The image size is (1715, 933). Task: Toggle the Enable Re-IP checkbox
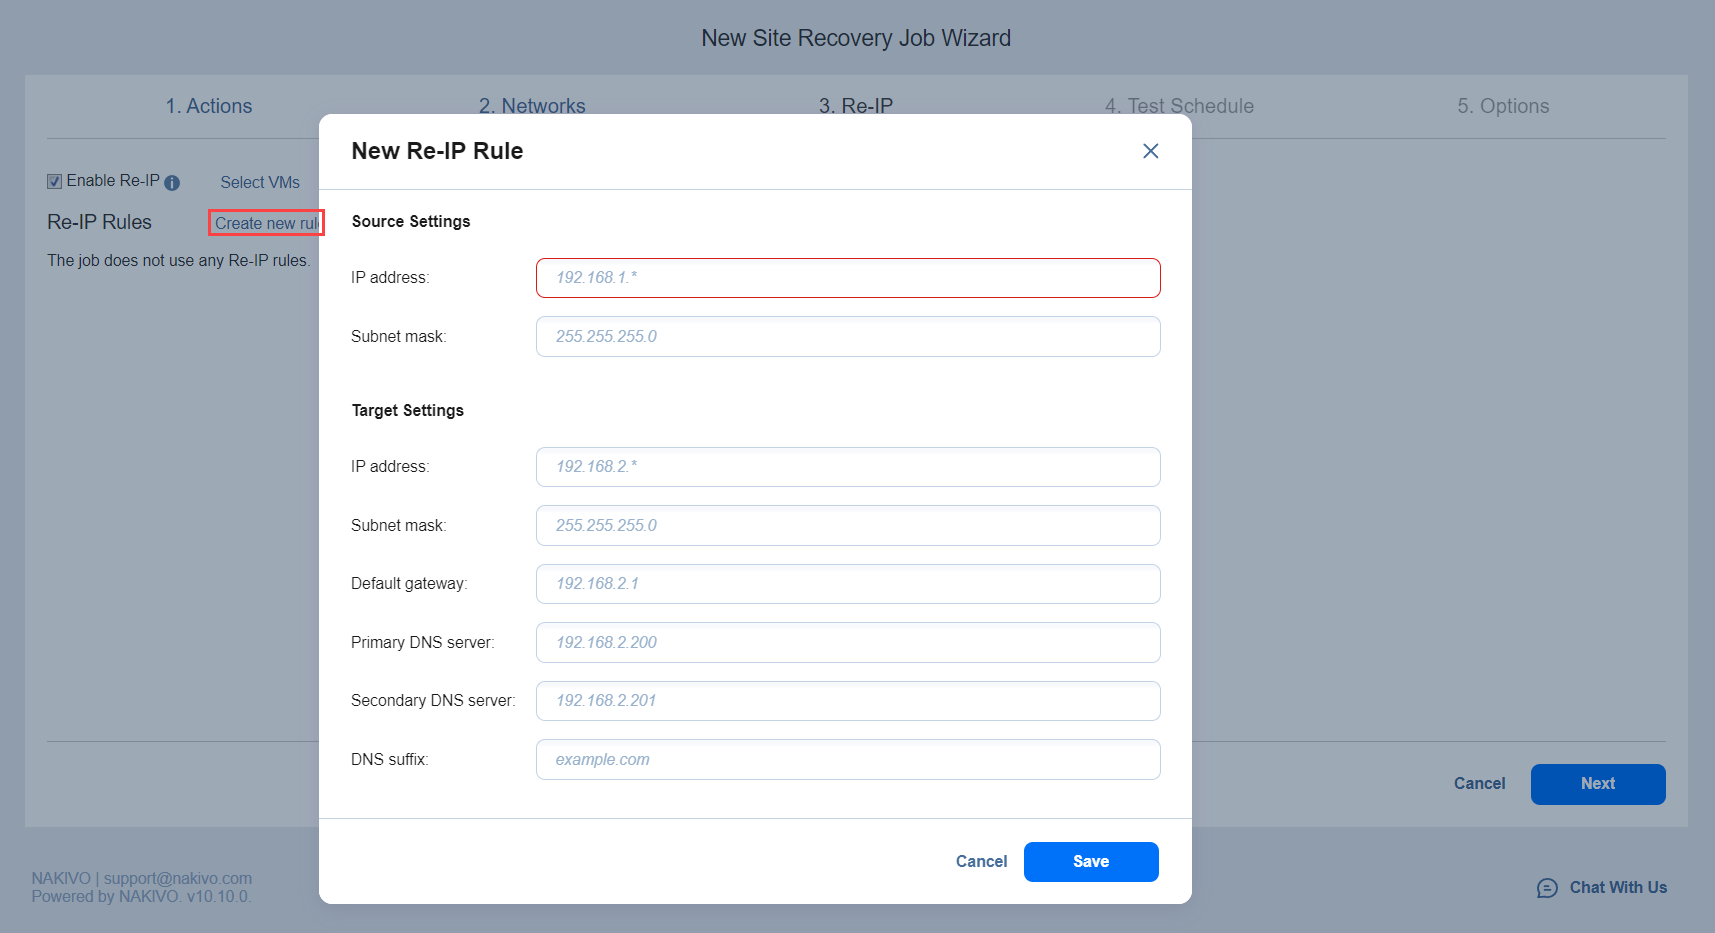coord(55,182)
